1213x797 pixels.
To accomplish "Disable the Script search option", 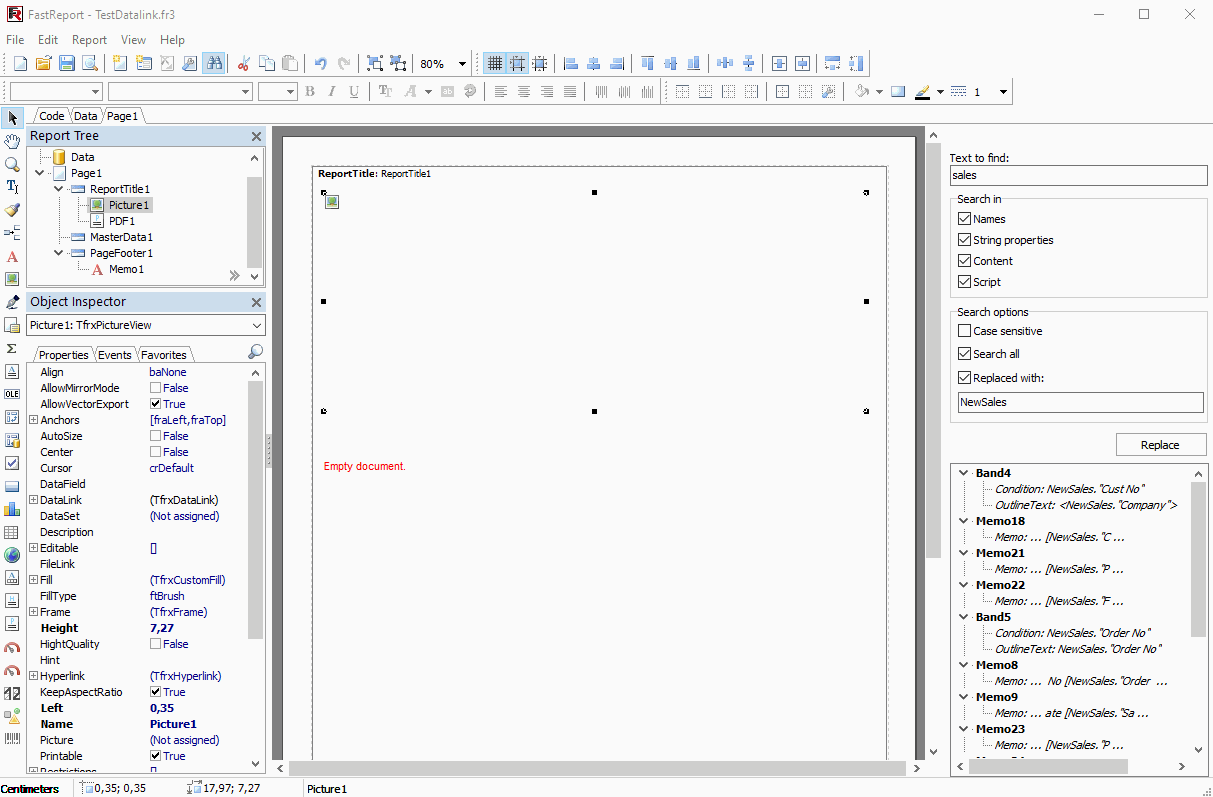I will click(964, 281).
